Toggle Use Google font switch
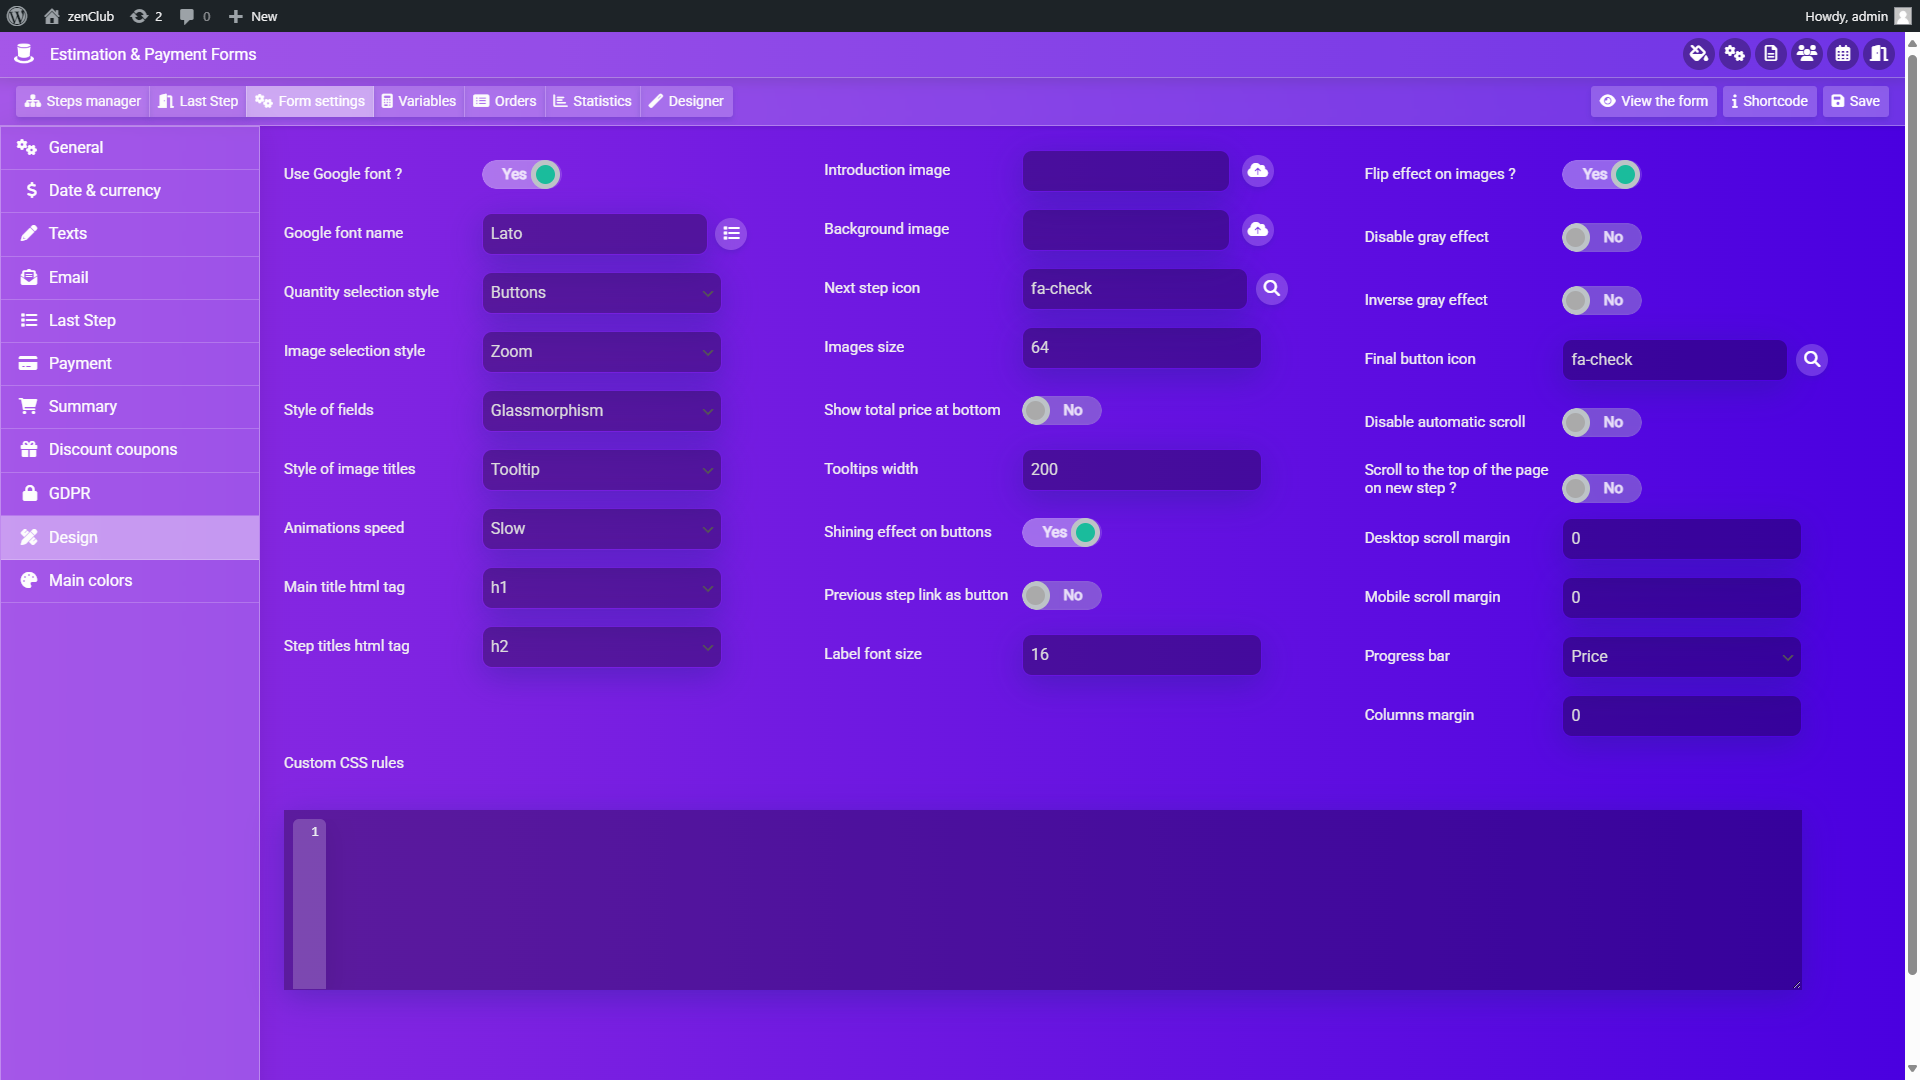The image size is (1920, 1080). (521, 174)
